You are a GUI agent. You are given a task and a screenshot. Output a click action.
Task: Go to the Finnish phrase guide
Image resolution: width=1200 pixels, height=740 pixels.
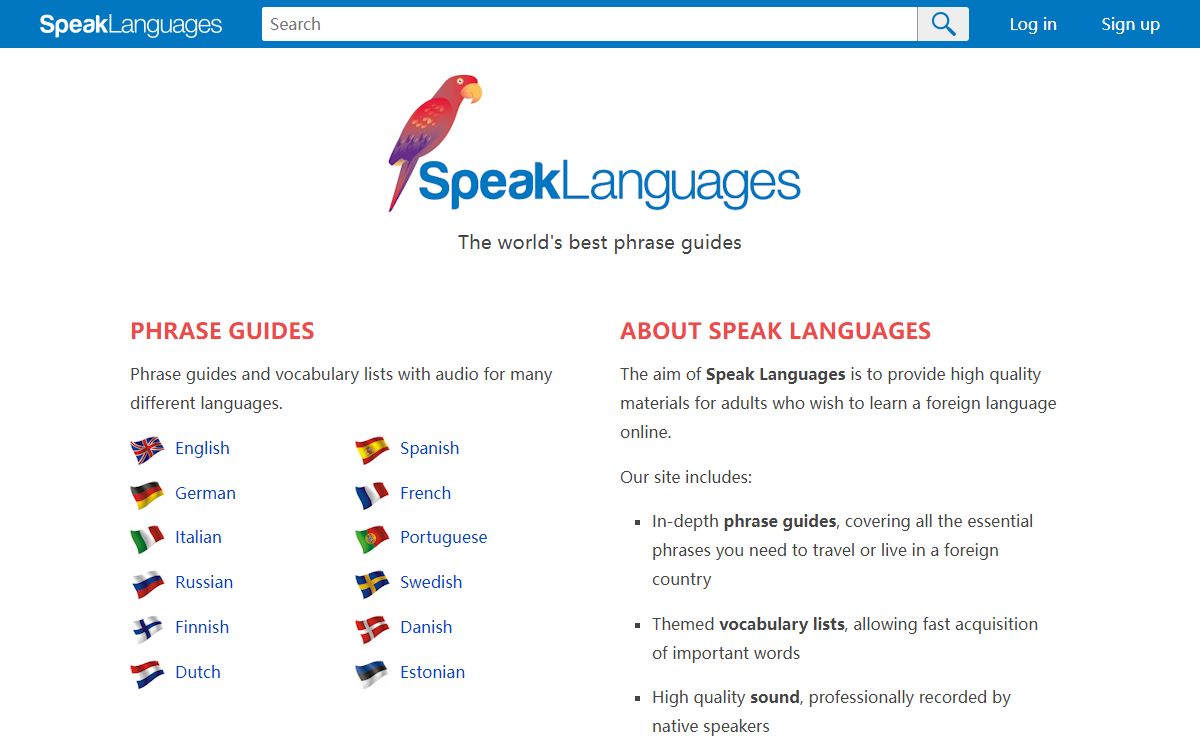[x=202, y=627]
